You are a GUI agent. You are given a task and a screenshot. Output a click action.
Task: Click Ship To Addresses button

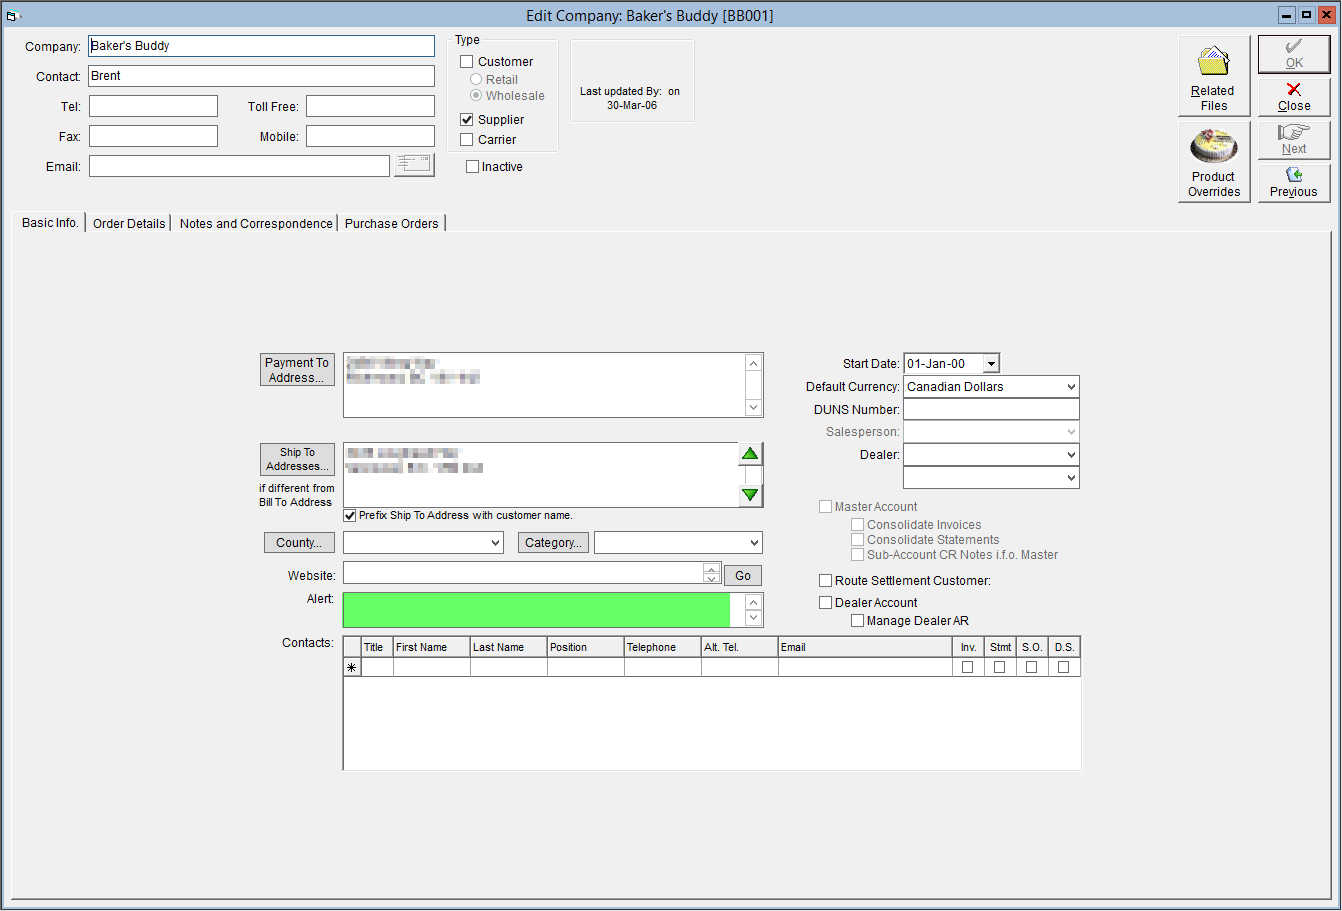click(297, 459)
